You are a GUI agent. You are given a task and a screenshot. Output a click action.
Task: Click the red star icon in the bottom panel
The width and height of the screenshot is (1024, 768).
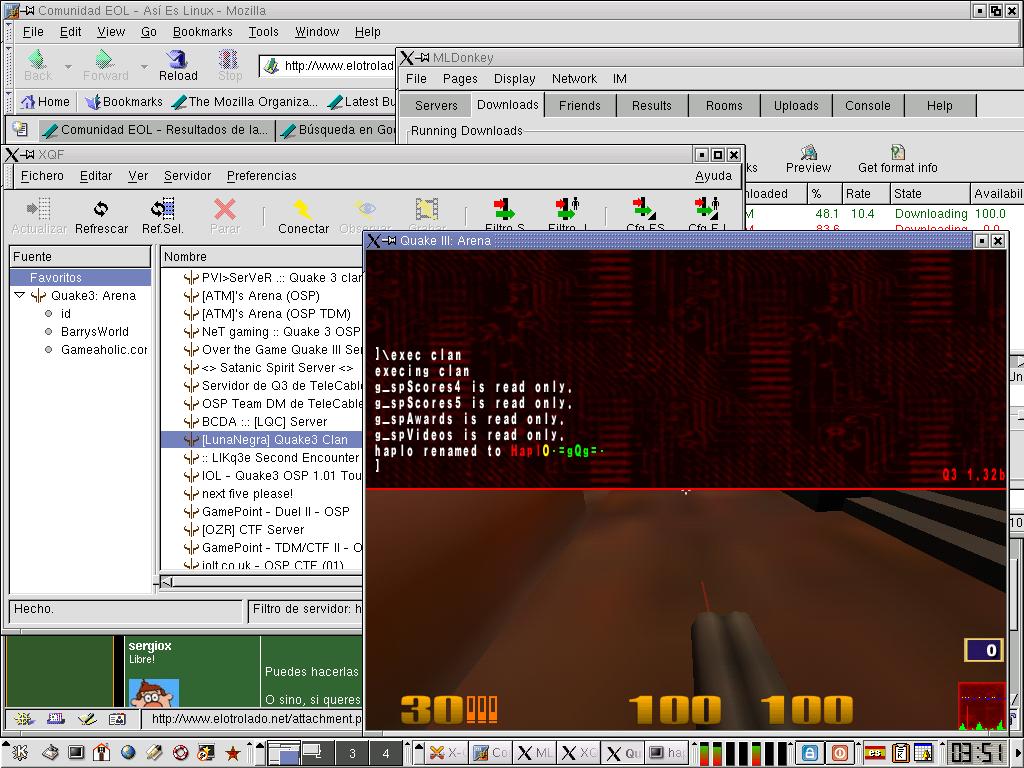click(x=232, y=753)
